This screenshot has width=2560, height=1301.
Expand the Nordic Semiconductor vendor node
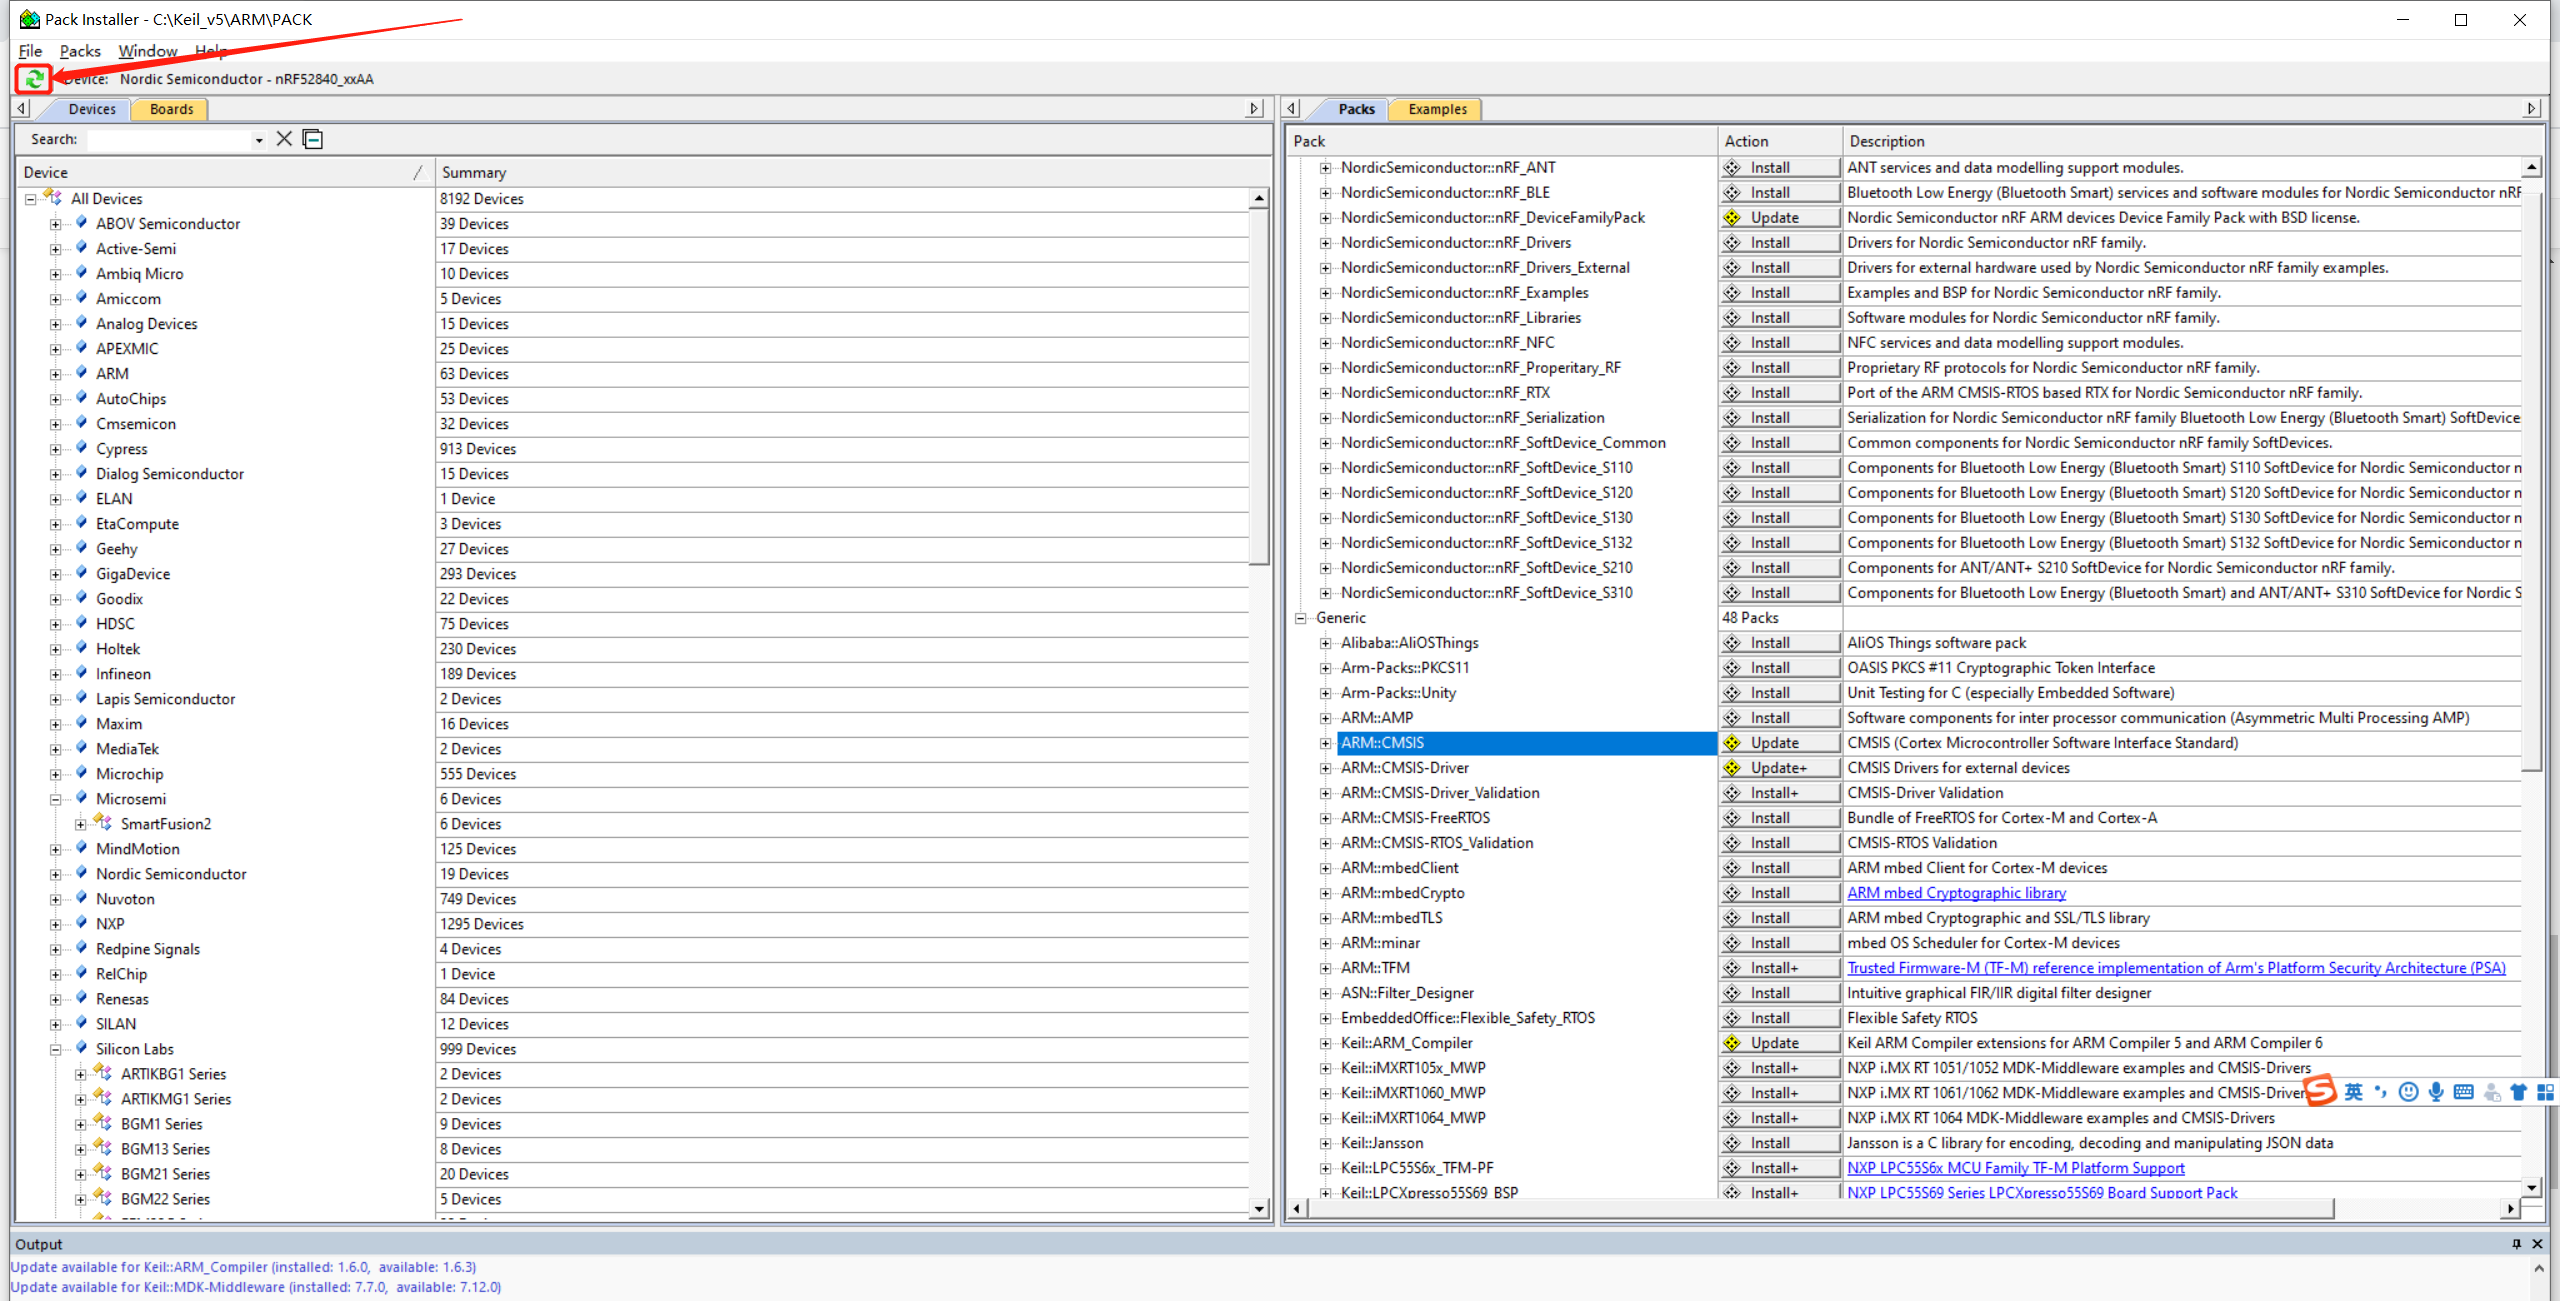[x=56, y=874]
